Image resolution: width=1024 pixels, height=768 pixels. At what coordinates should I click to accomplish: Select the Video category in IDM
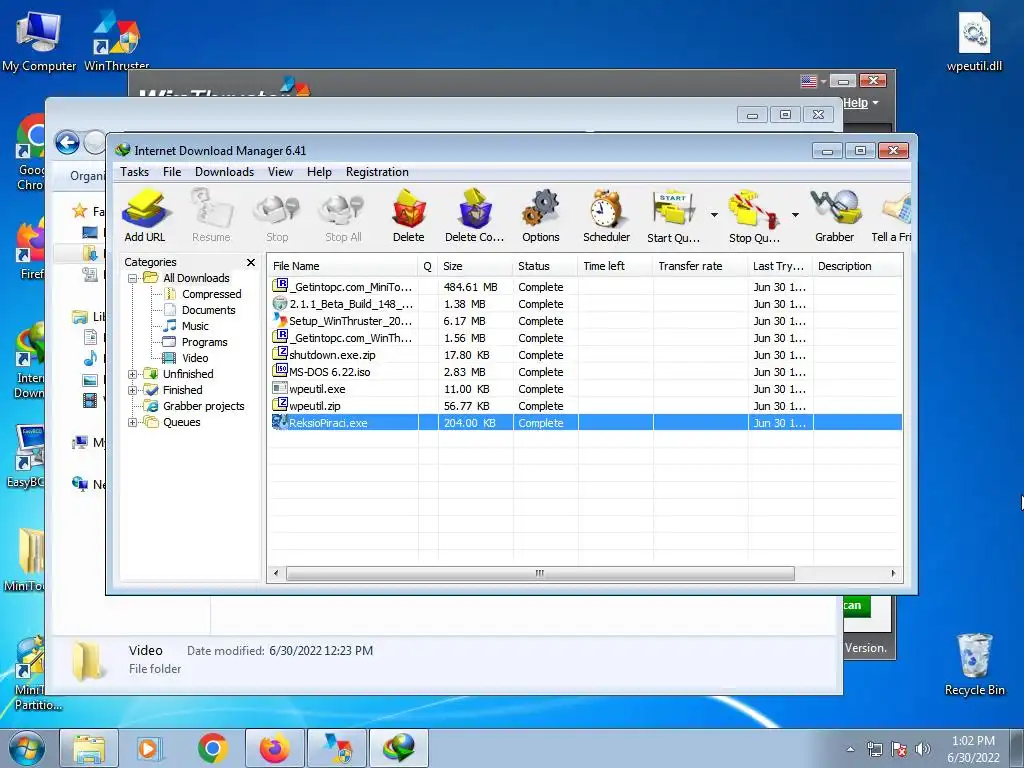point(195,358)
